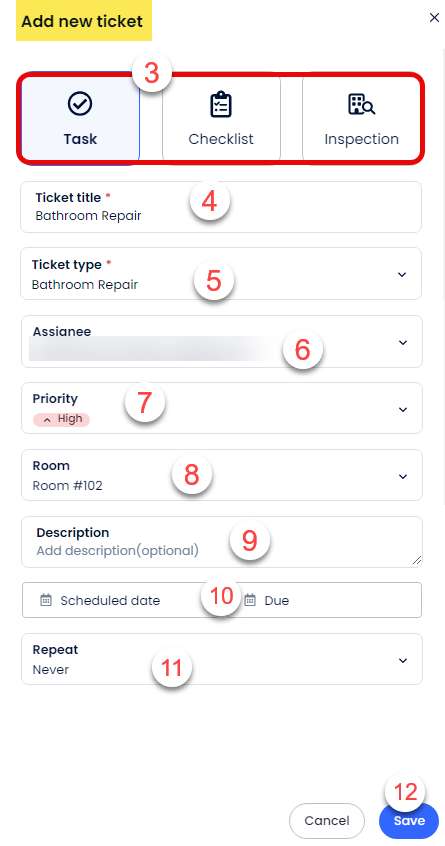Screen dimensions: 445x846
Task: Open the Repeat dropdown chevron
Action: 402,660
